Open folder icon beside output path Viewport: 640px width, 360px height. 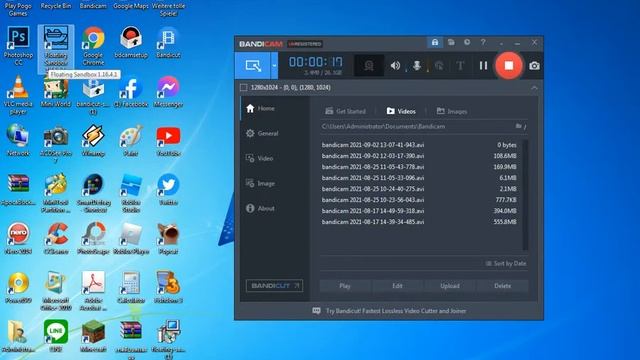[518, 127]
